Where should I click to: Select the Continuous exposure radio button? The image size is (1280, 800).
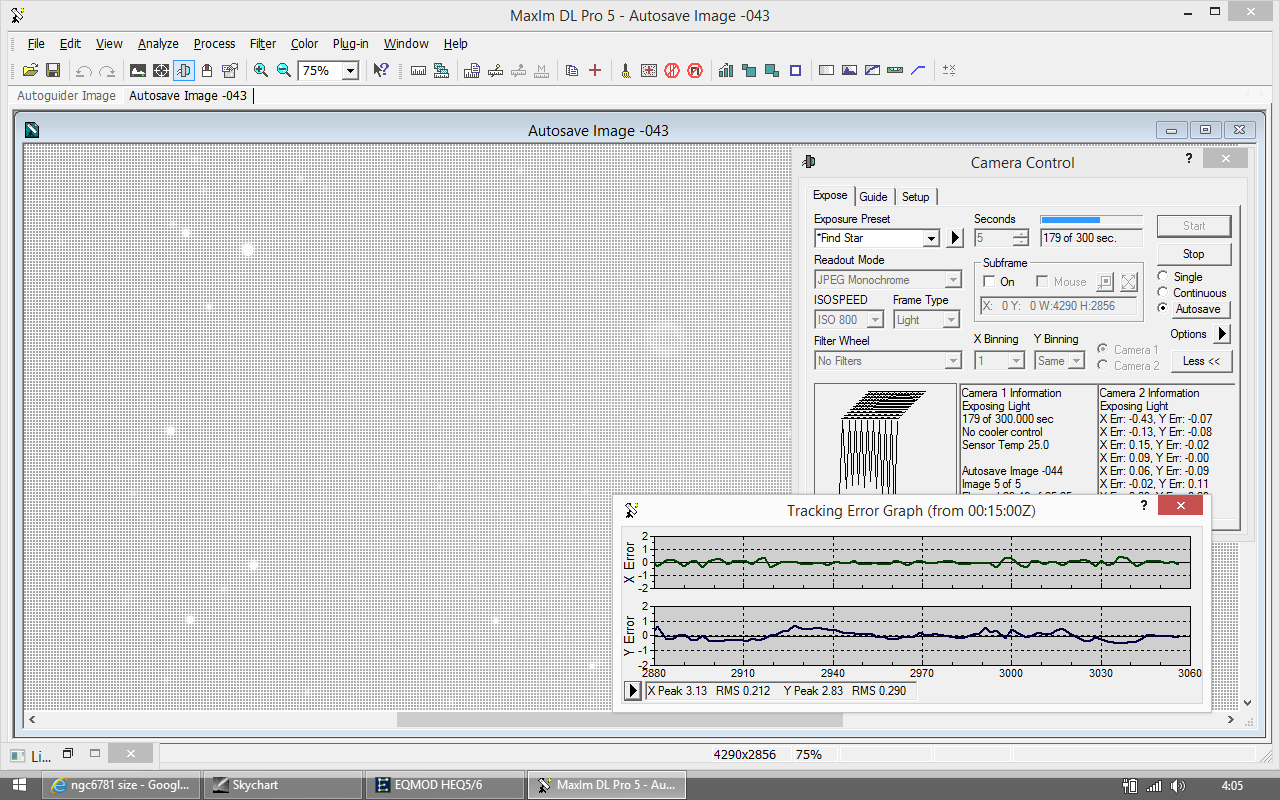1164,293
